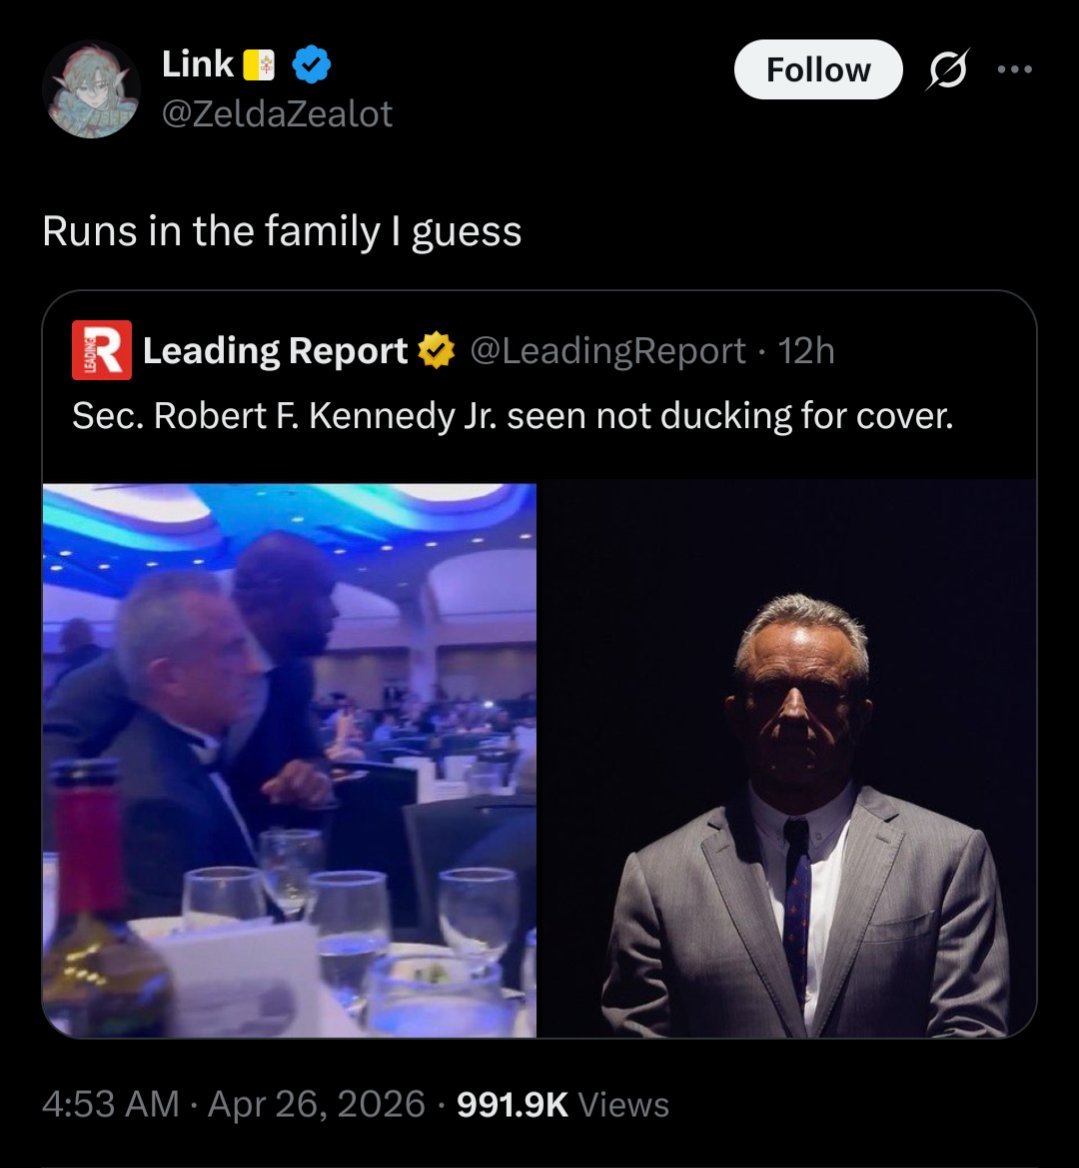Visit the @ZeldaZealot handle
The image size is (1079, 1168).
pos(277,114)
